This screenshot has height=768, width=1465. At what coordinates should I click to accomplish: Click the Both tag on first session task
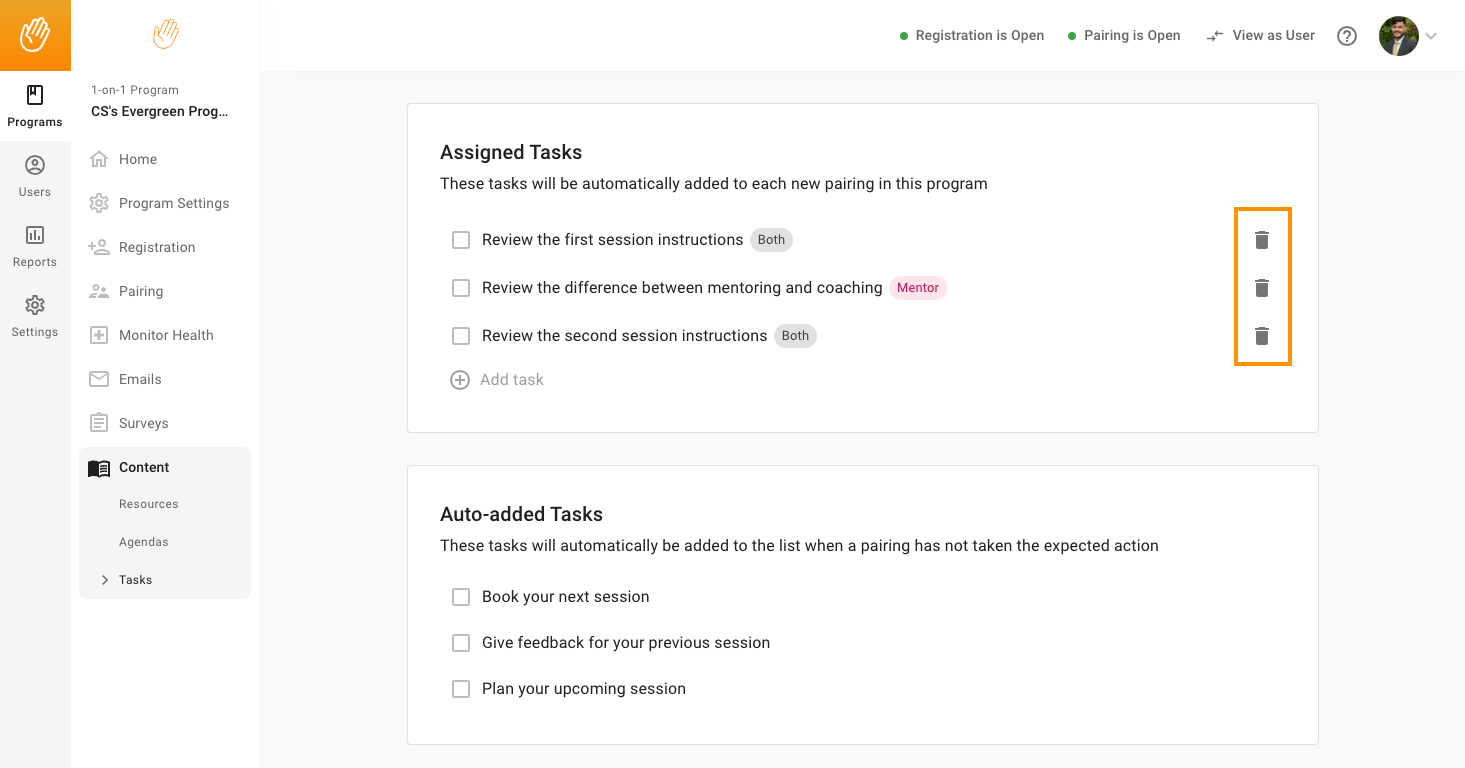(771, 240)
